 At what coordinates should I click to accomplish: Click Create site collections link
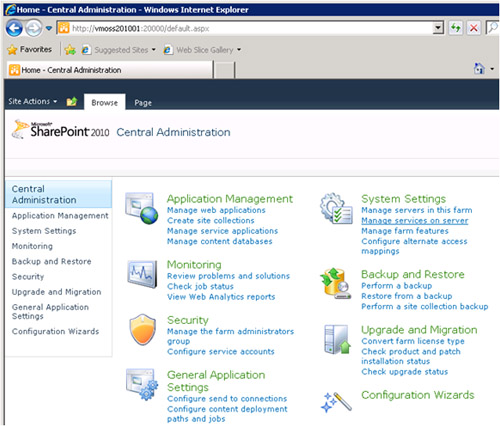click(x=211, y=220)
